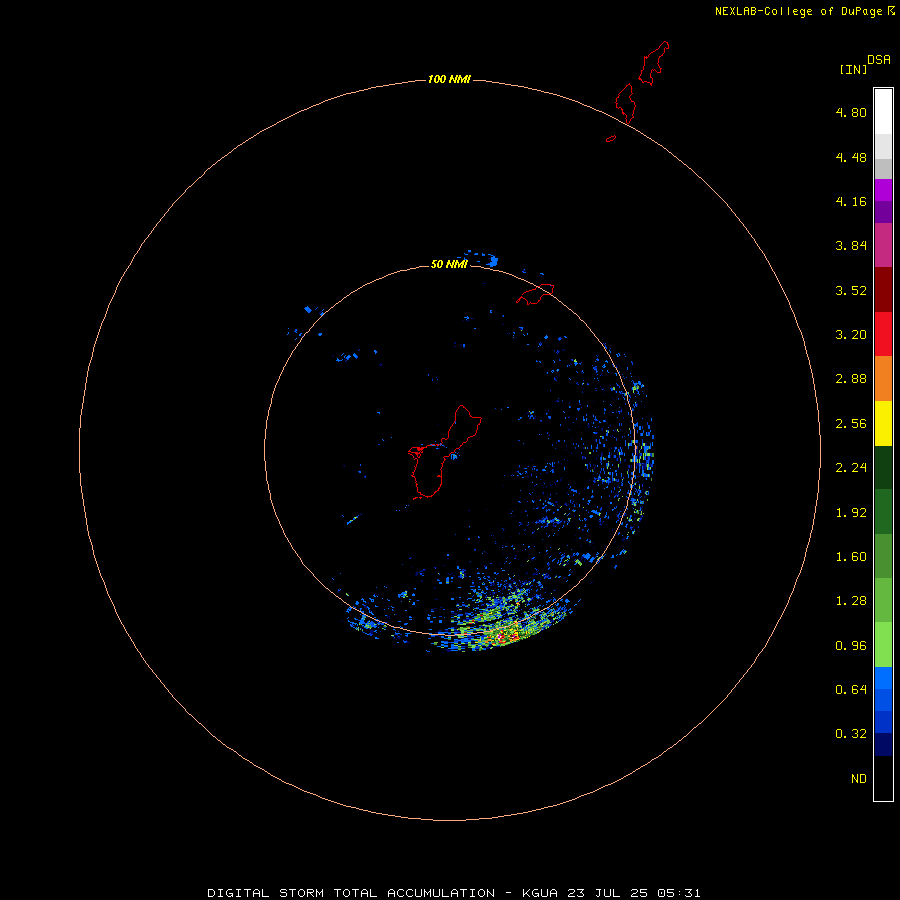Viewport: 900px width, 900px height.
Task: Click the Saipan island outline at top right
Action: pos(654,63)
